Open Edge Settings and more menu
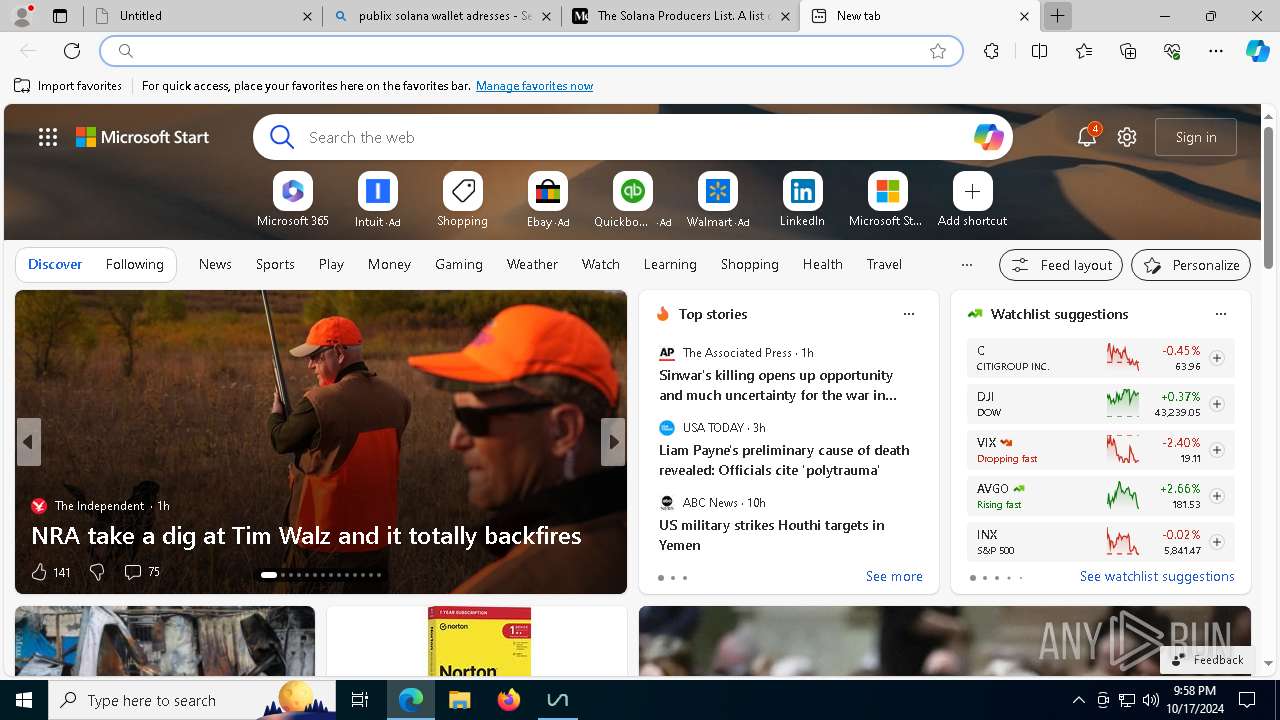 pyautogui.click(x=1216, y=51)
